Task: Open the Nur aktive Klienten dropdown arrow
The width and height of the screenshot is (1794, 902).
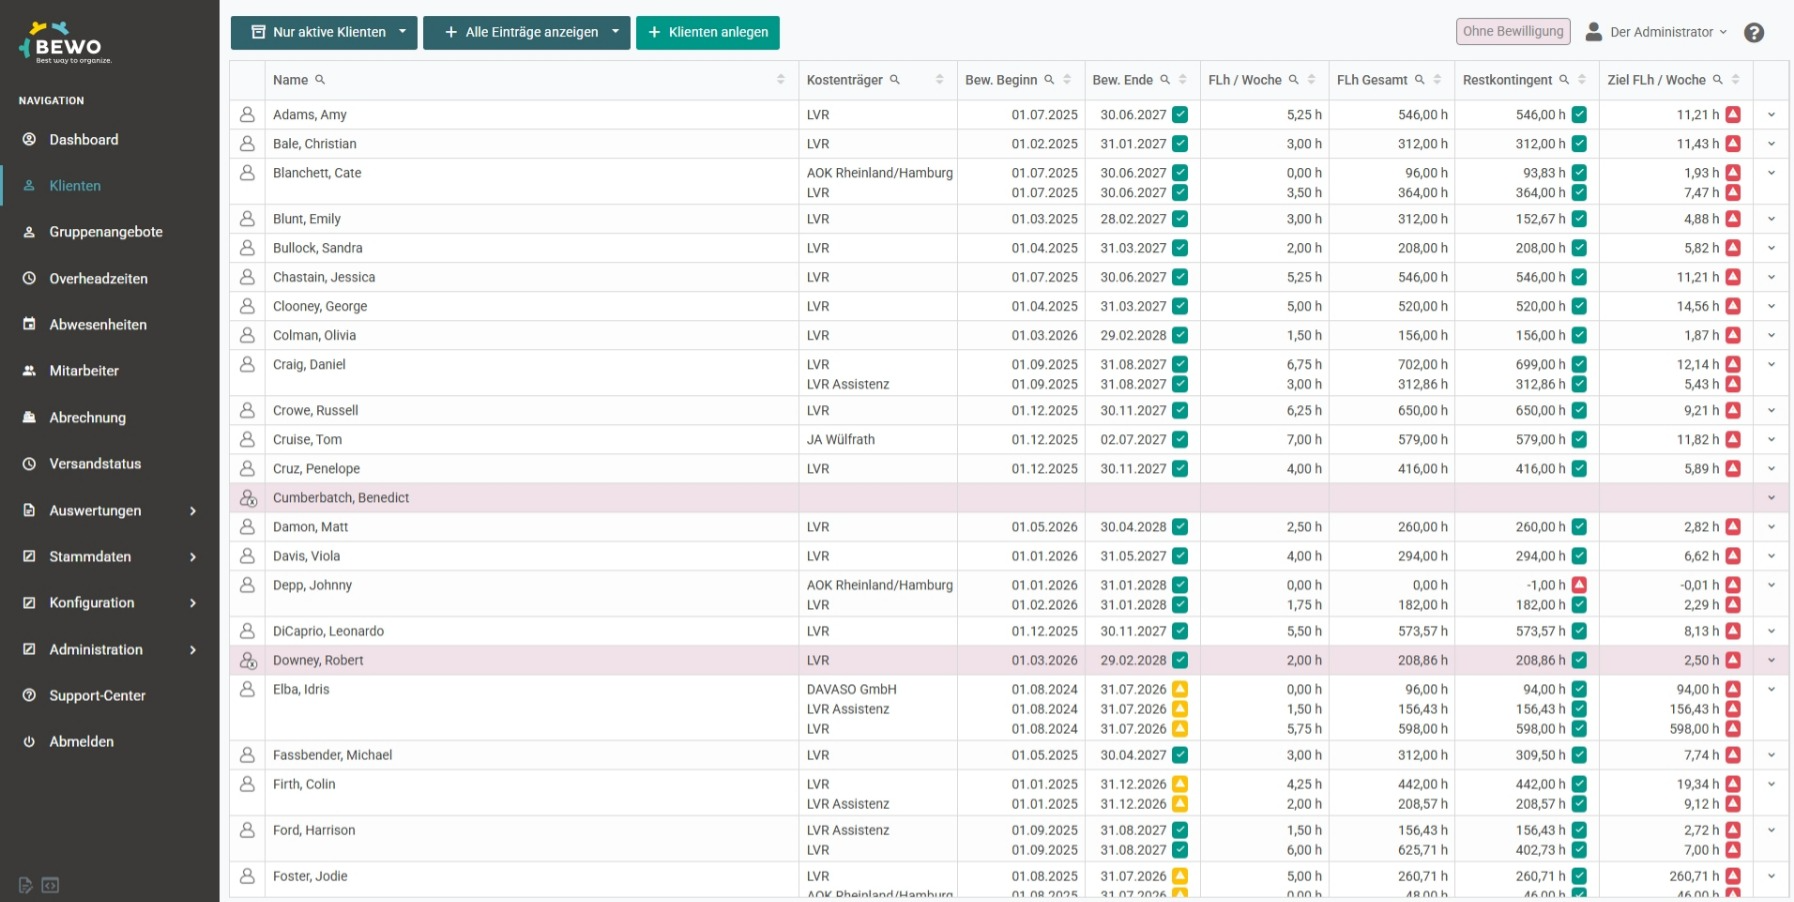Action: [x=403, y=32]
